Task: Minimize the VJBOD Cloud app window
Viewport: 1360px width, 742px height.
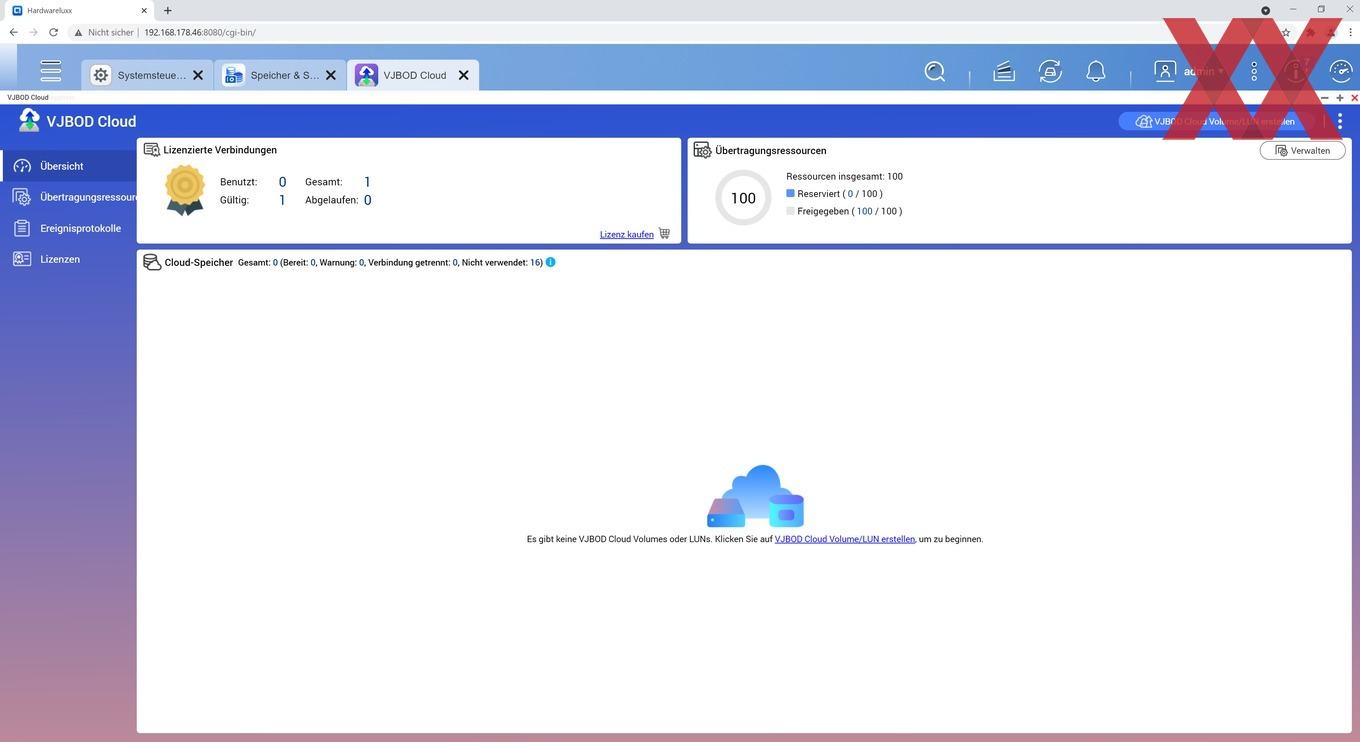Action: (x=1325, y=98)
